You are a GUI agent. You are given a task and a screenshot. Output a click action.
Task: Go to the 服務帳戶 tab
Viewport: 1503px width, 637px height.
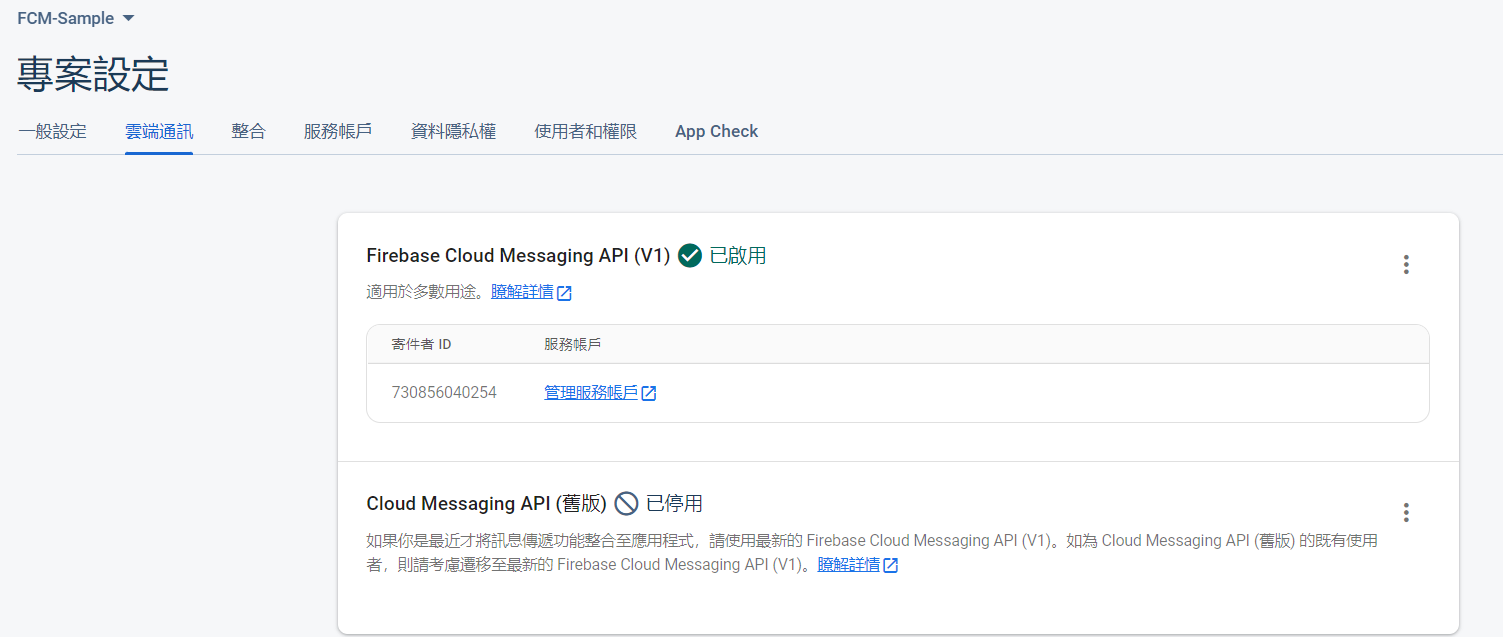tap(338, 131)
